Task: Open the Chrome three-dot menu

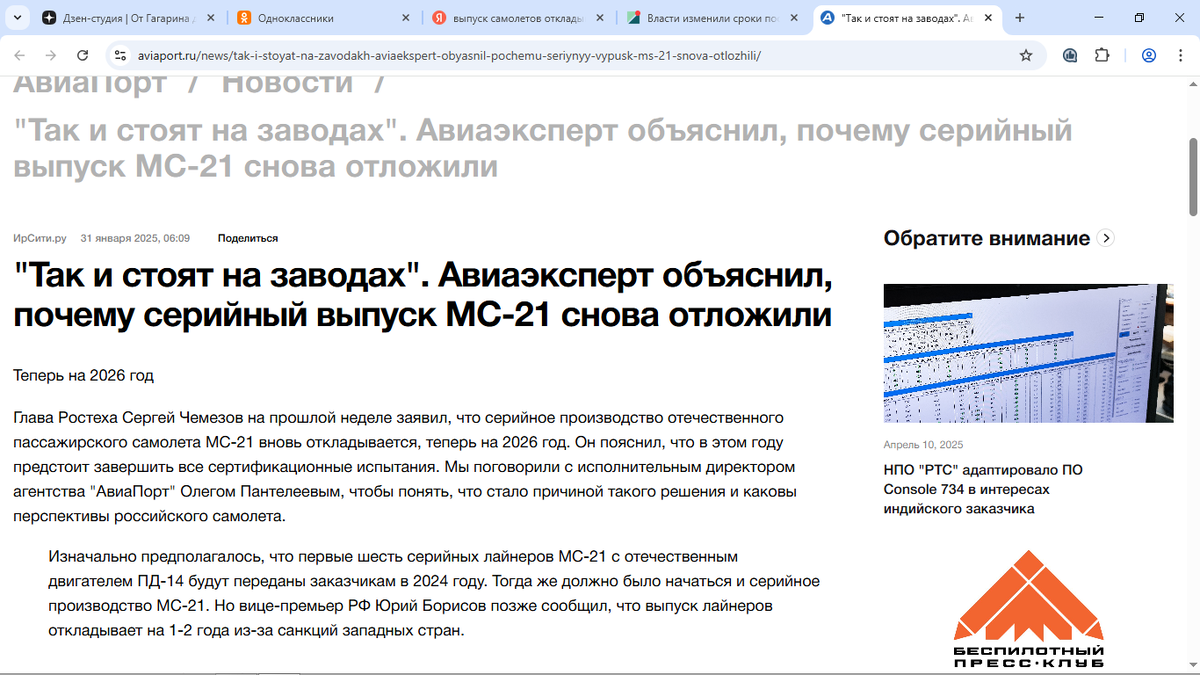Action: 1180,56
